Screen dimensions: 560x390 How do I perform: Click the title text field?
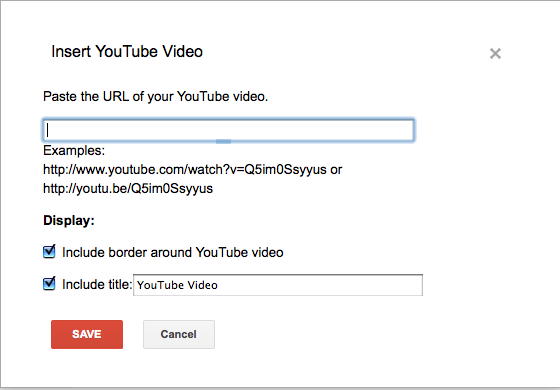point(278,285)
